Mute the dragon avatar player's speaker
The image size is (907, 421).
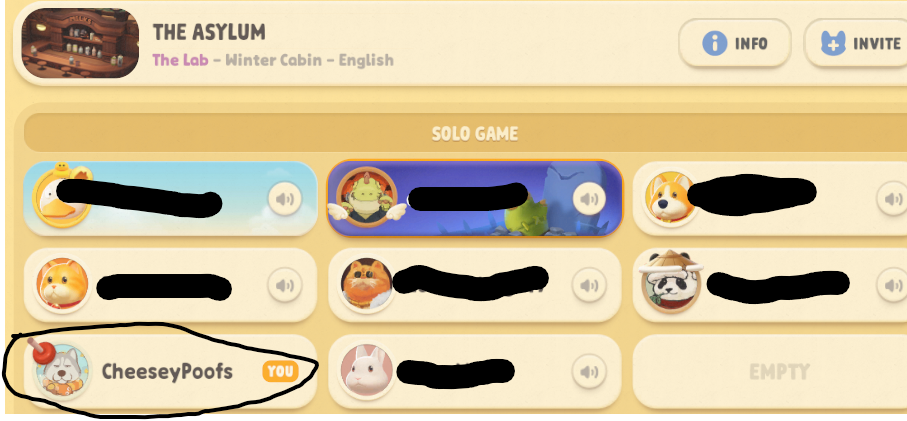[x=589, y=199]
